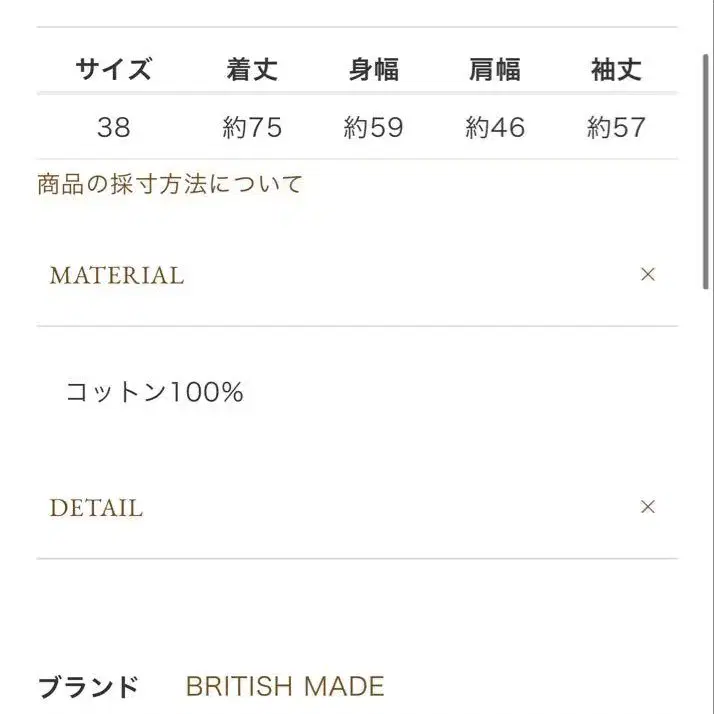This screenshot has width=714, height=714.
Task: Close DETAIL section using its × icon
Action: pos(647,507)
